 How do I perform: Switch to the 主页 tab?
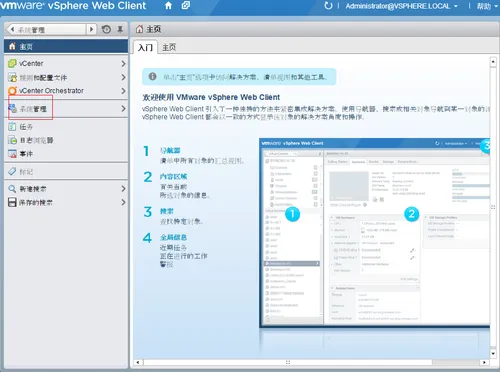169,47
